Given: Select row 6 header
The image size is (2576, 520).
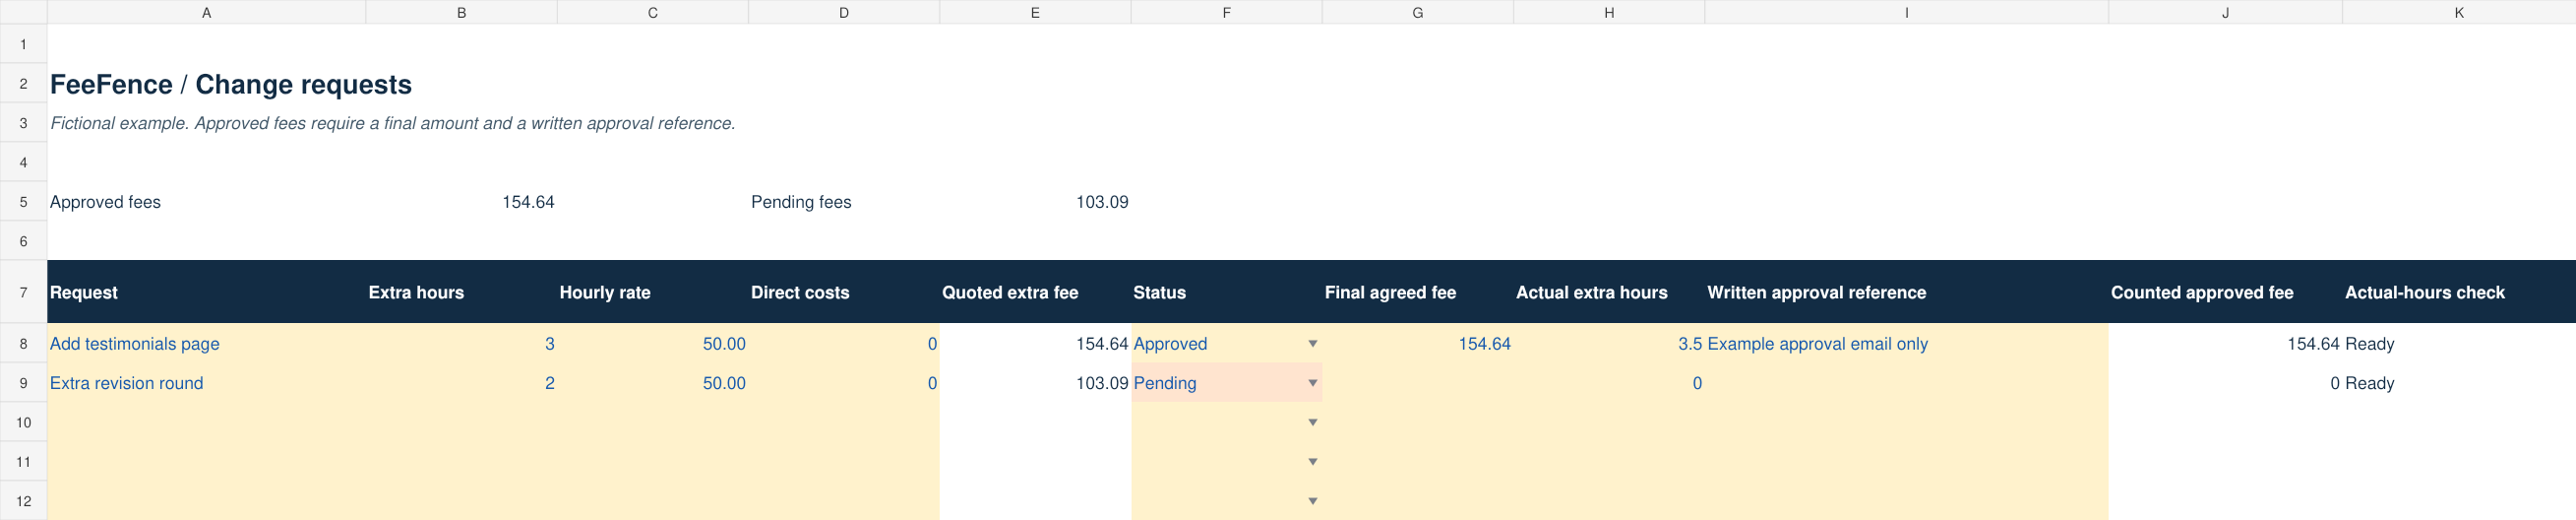Looking at the screenshot, I should (x=24, y=241).
